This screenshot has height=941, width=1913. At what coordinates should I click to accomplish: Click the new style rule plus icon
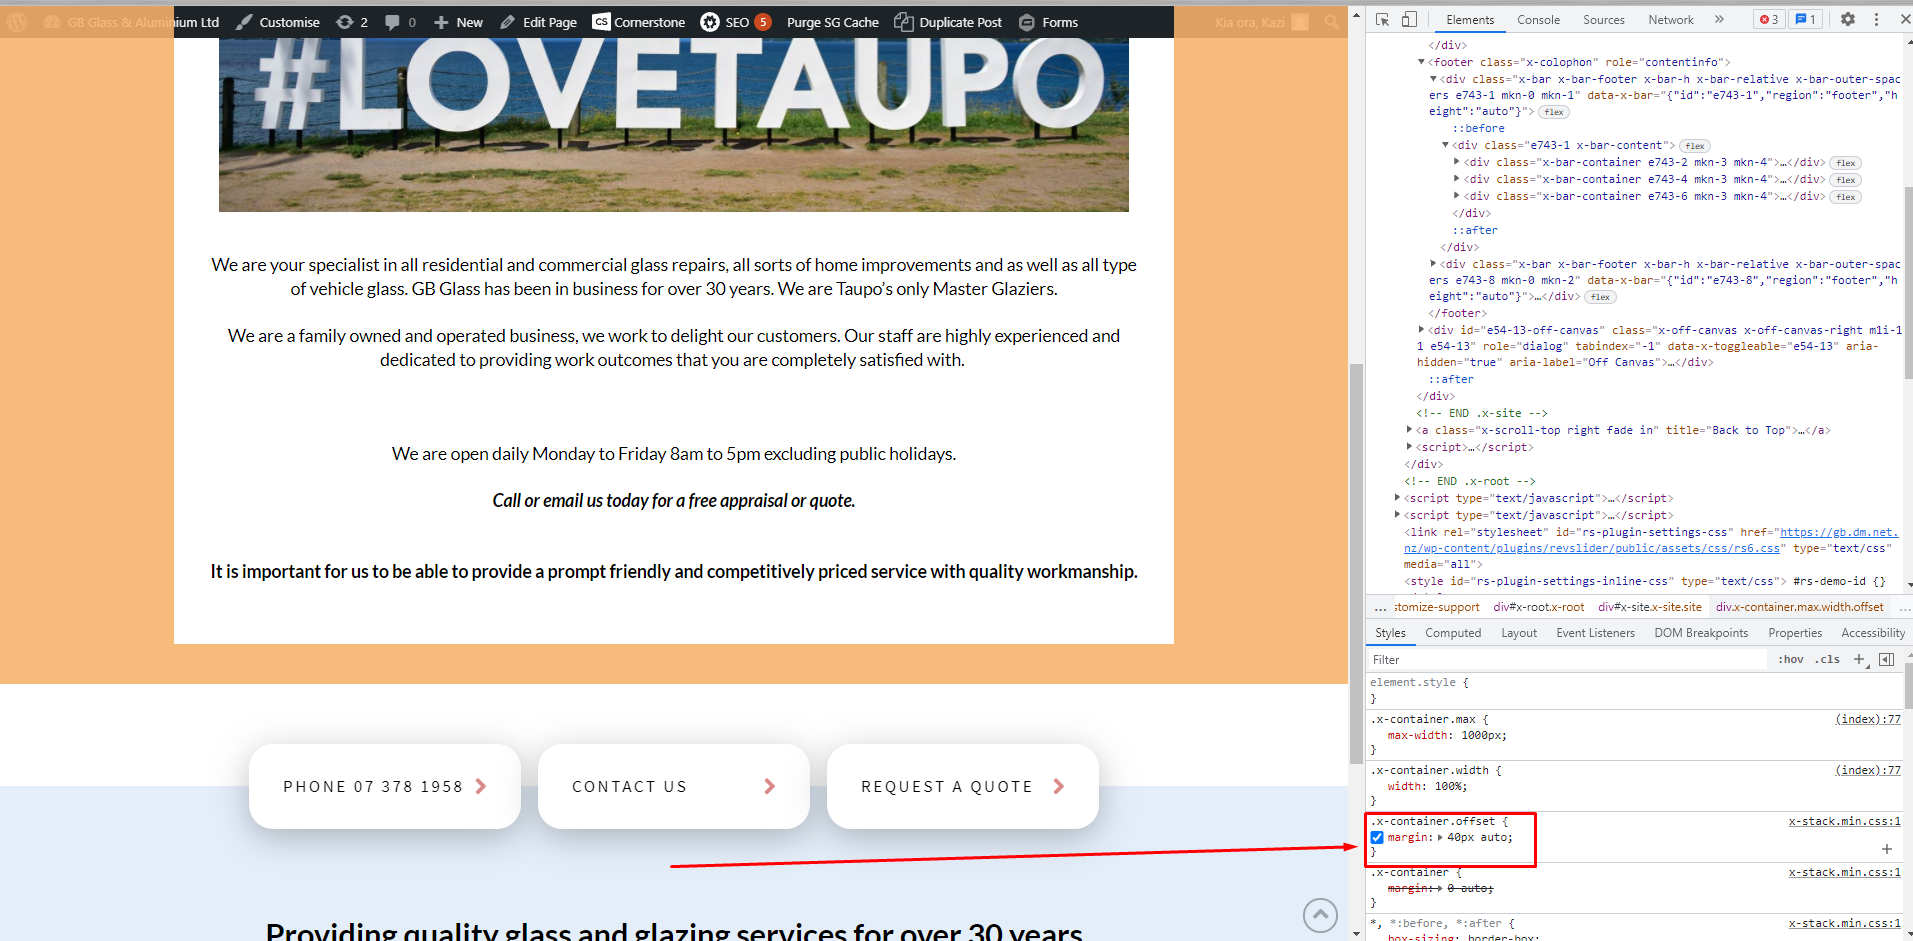click(x=1860, y=659)
